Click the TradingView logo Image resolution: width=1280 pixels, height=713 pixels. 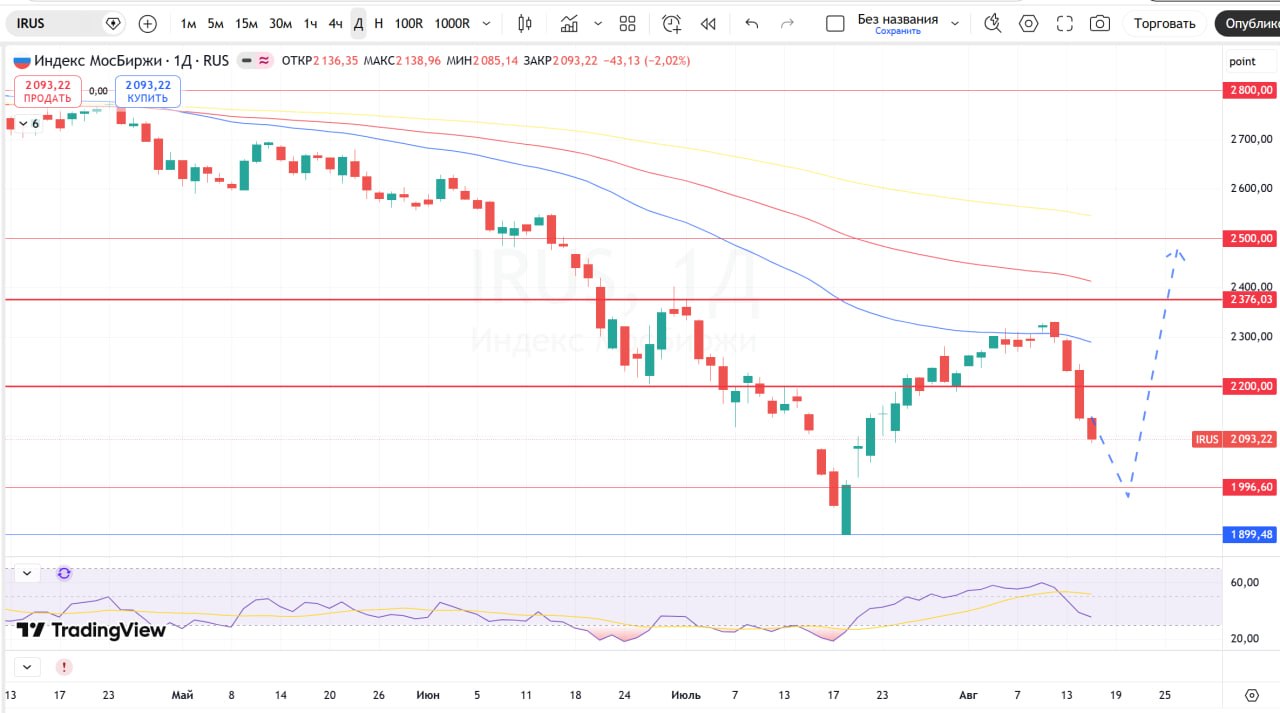point(91,630)
